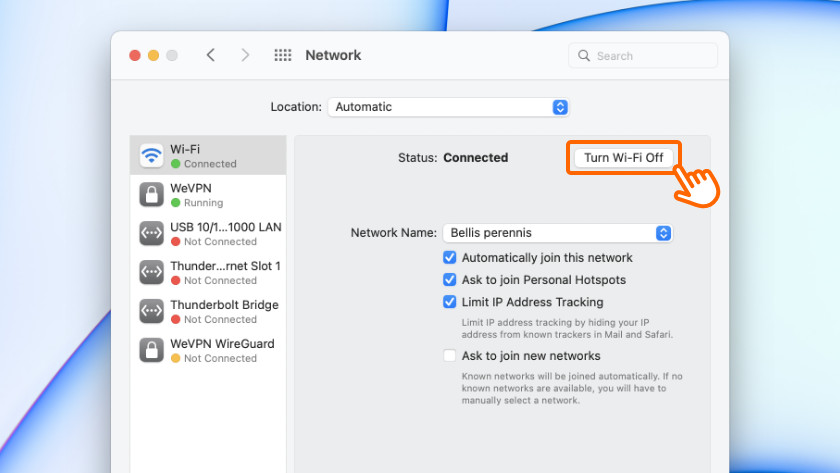Expand the Network Name dropdown
This screenshot has height=473, width=840.
(557, 233)
